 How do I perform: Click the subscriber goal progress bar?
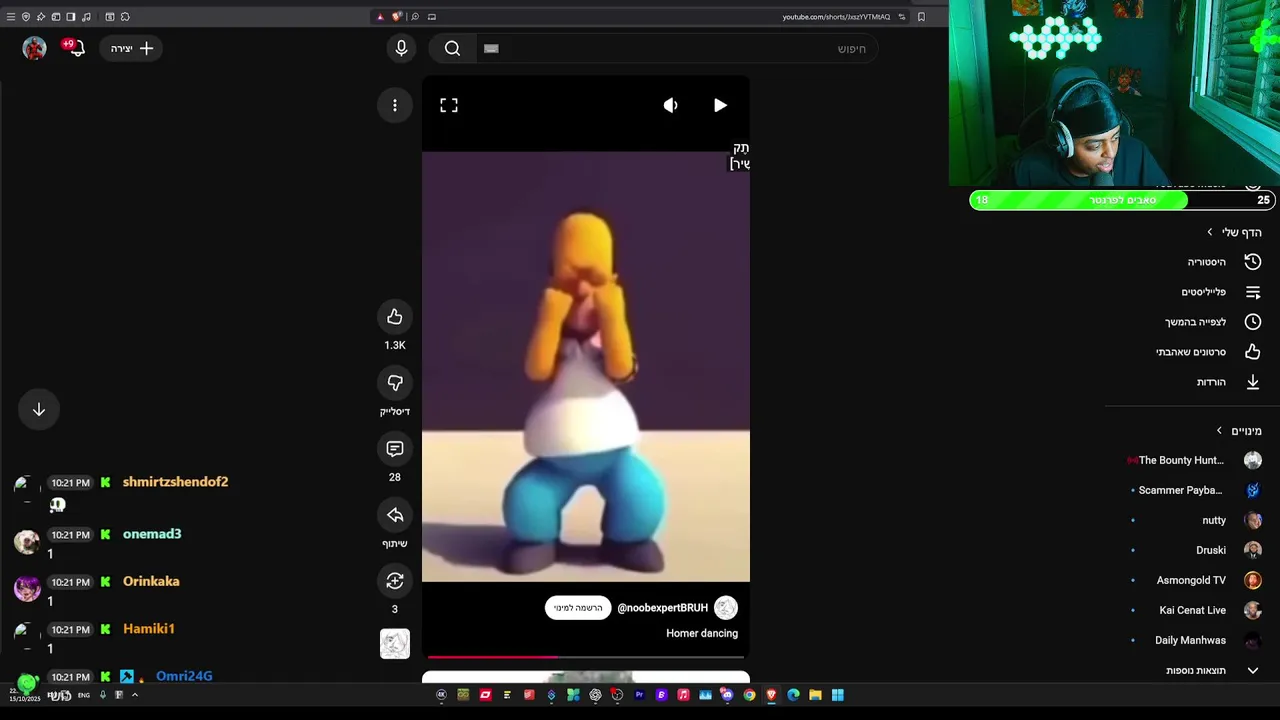click(1124, 200)
